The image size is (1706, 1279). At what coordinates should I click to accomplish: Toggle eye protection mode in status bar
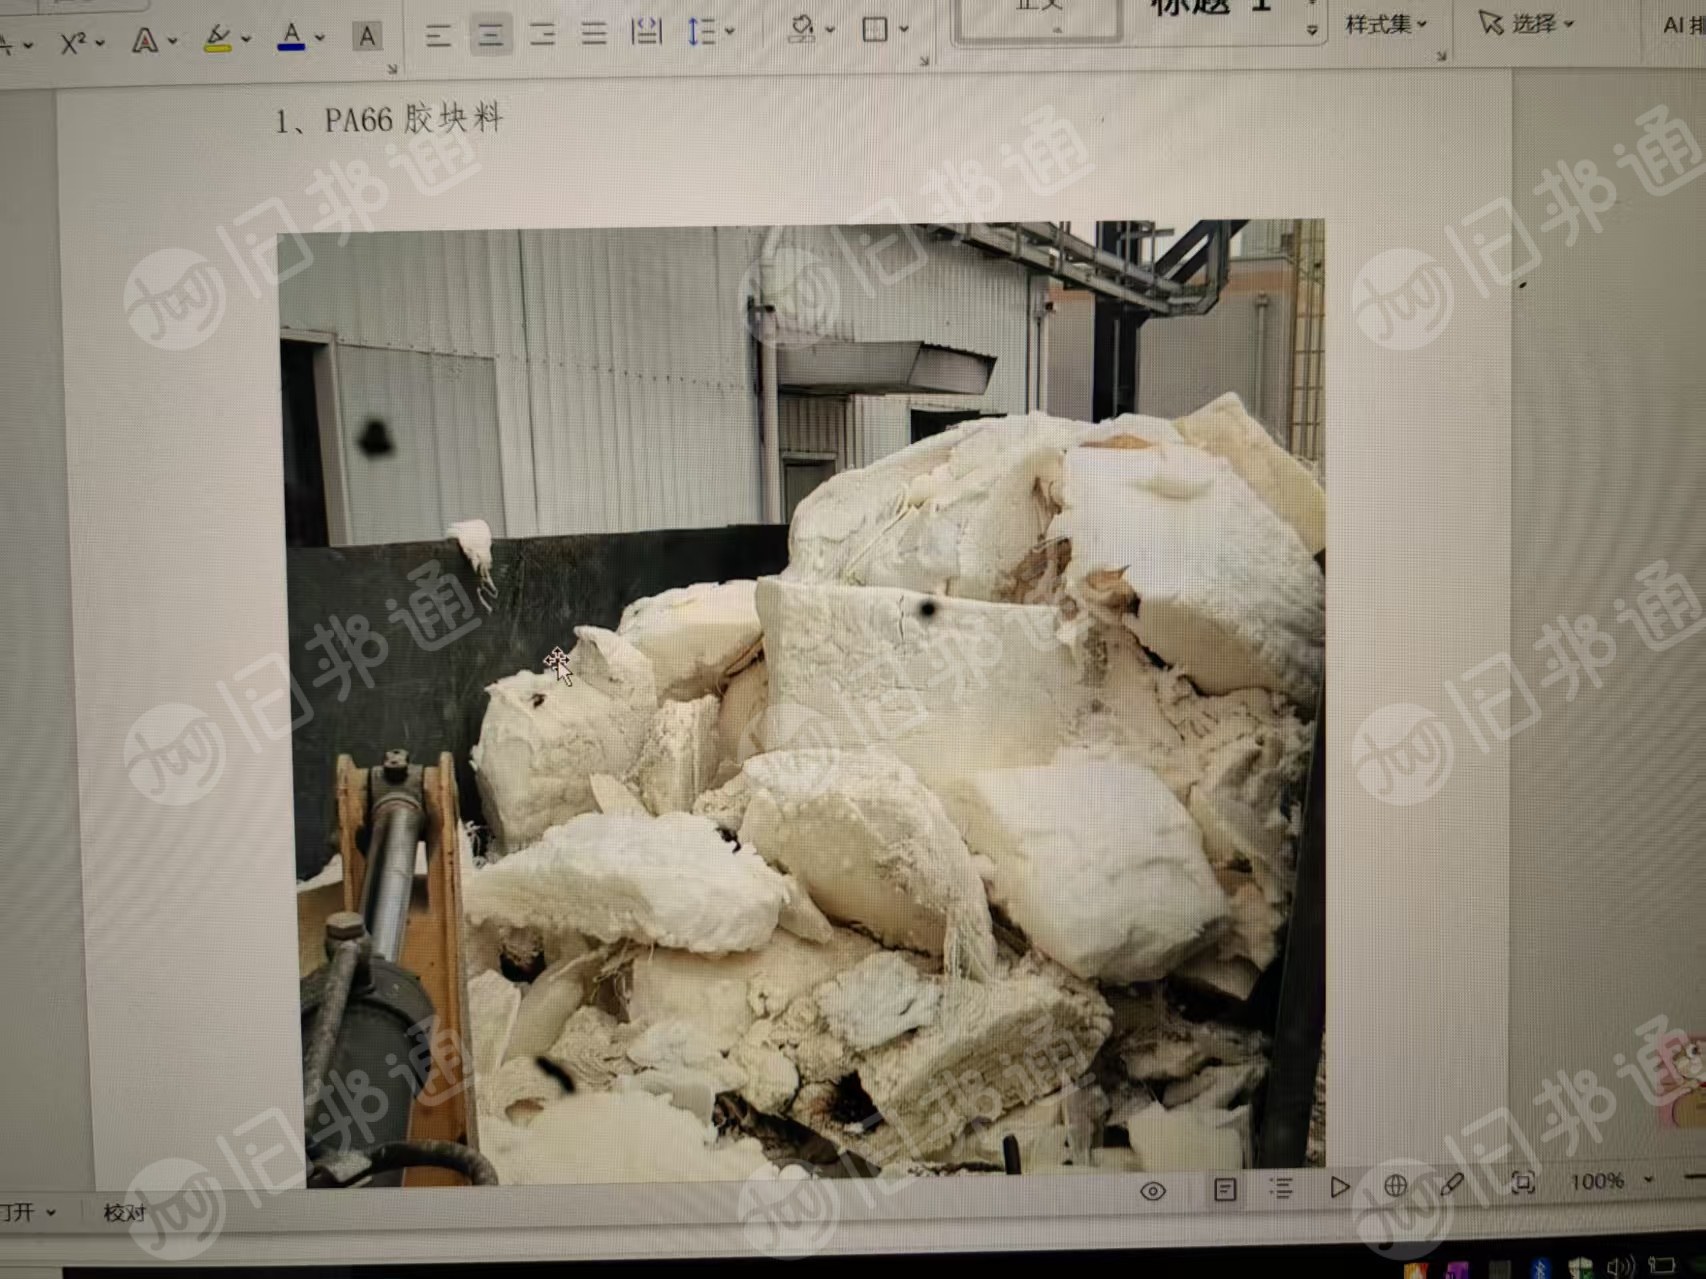click(1152, 1191)
